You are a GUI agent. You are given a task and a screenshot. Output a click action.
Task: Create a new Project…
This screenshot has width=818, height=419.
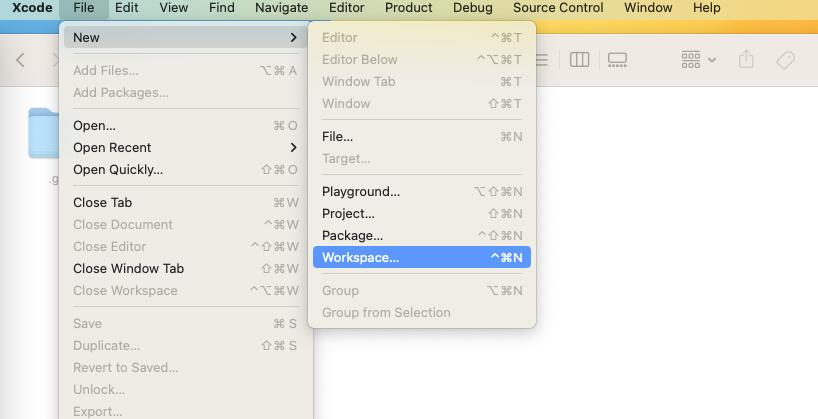coord(422,213)
